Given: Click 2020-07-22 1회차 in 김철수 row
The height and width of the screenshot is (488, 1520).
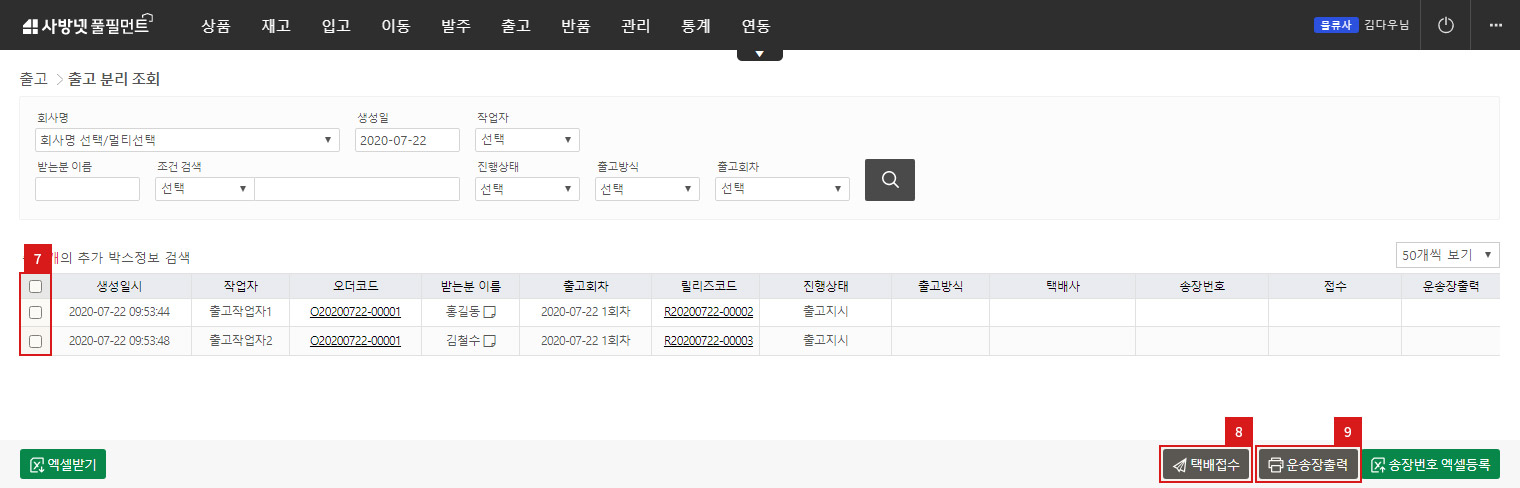Looking at the screenshot, I should 585,341.
